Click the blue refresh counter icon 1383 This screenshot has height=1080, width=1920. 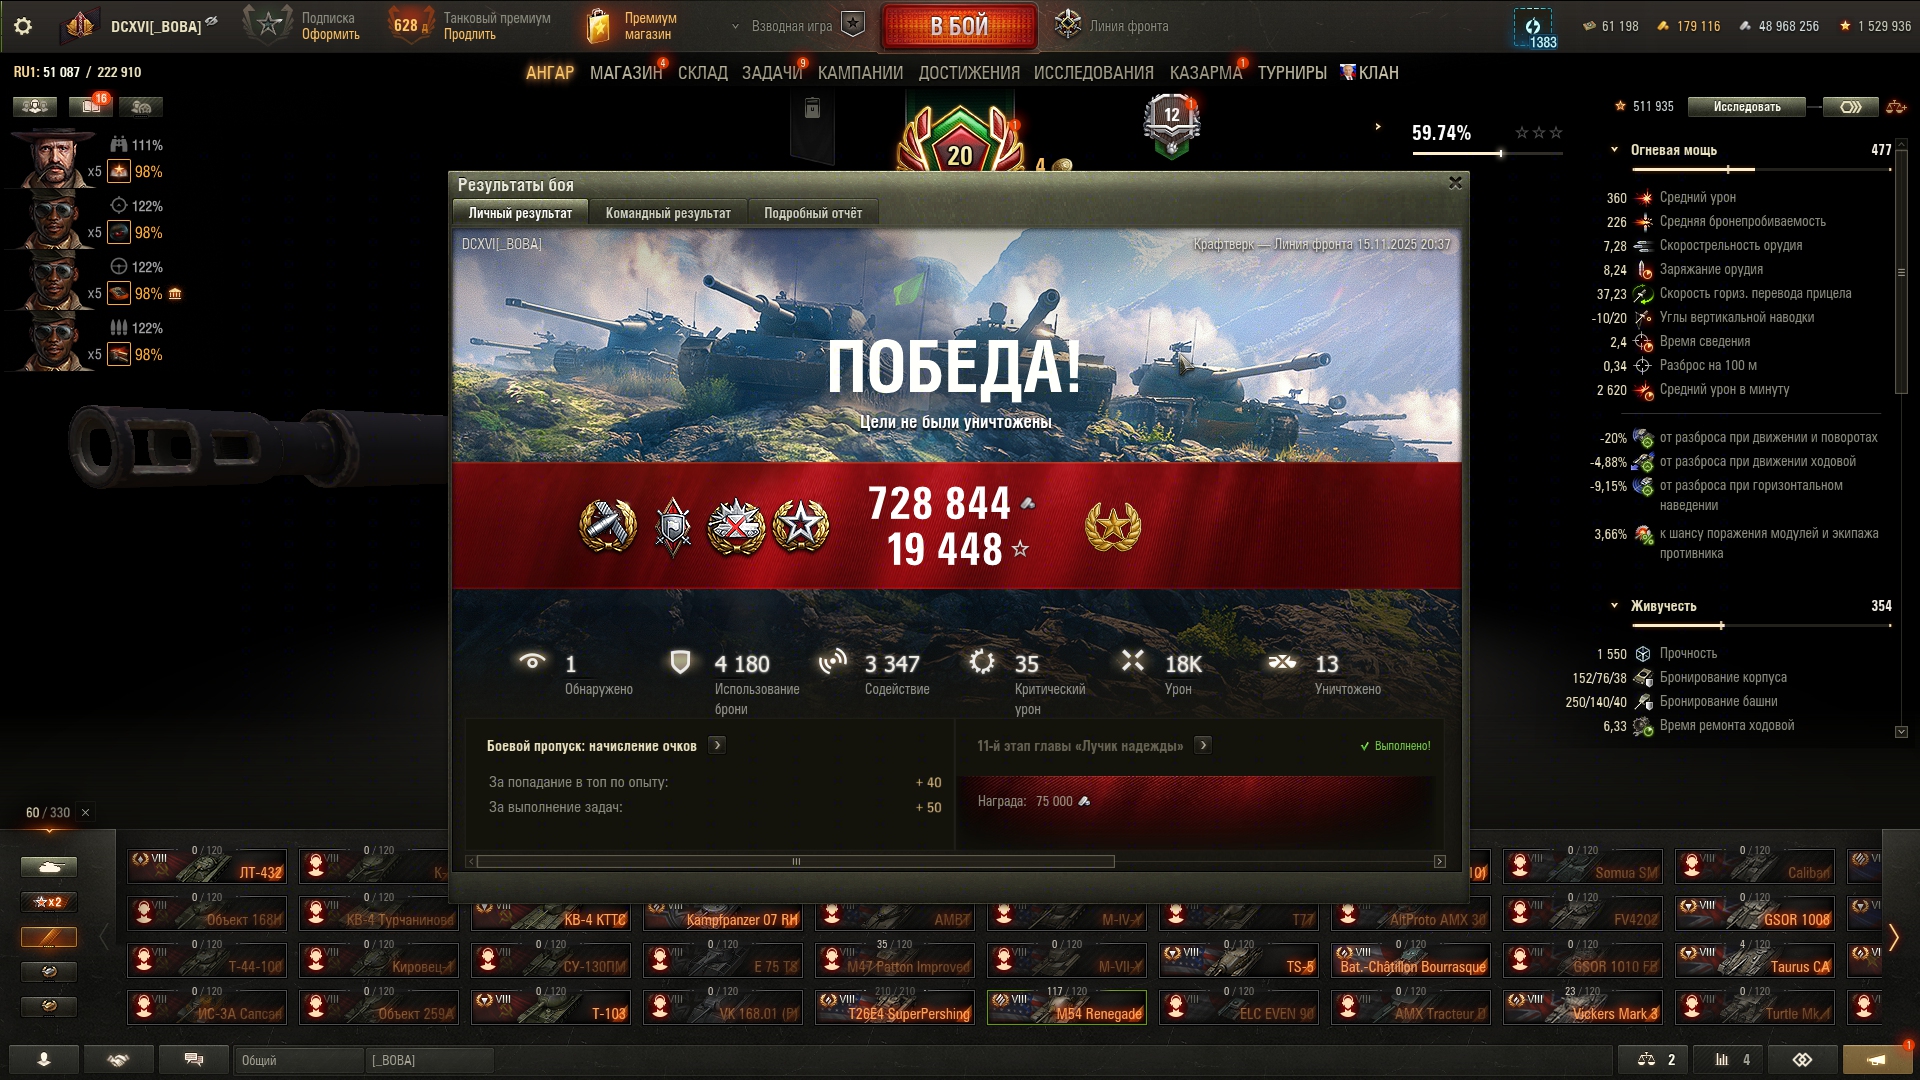pyautogui.click(x=1533, y=27)
